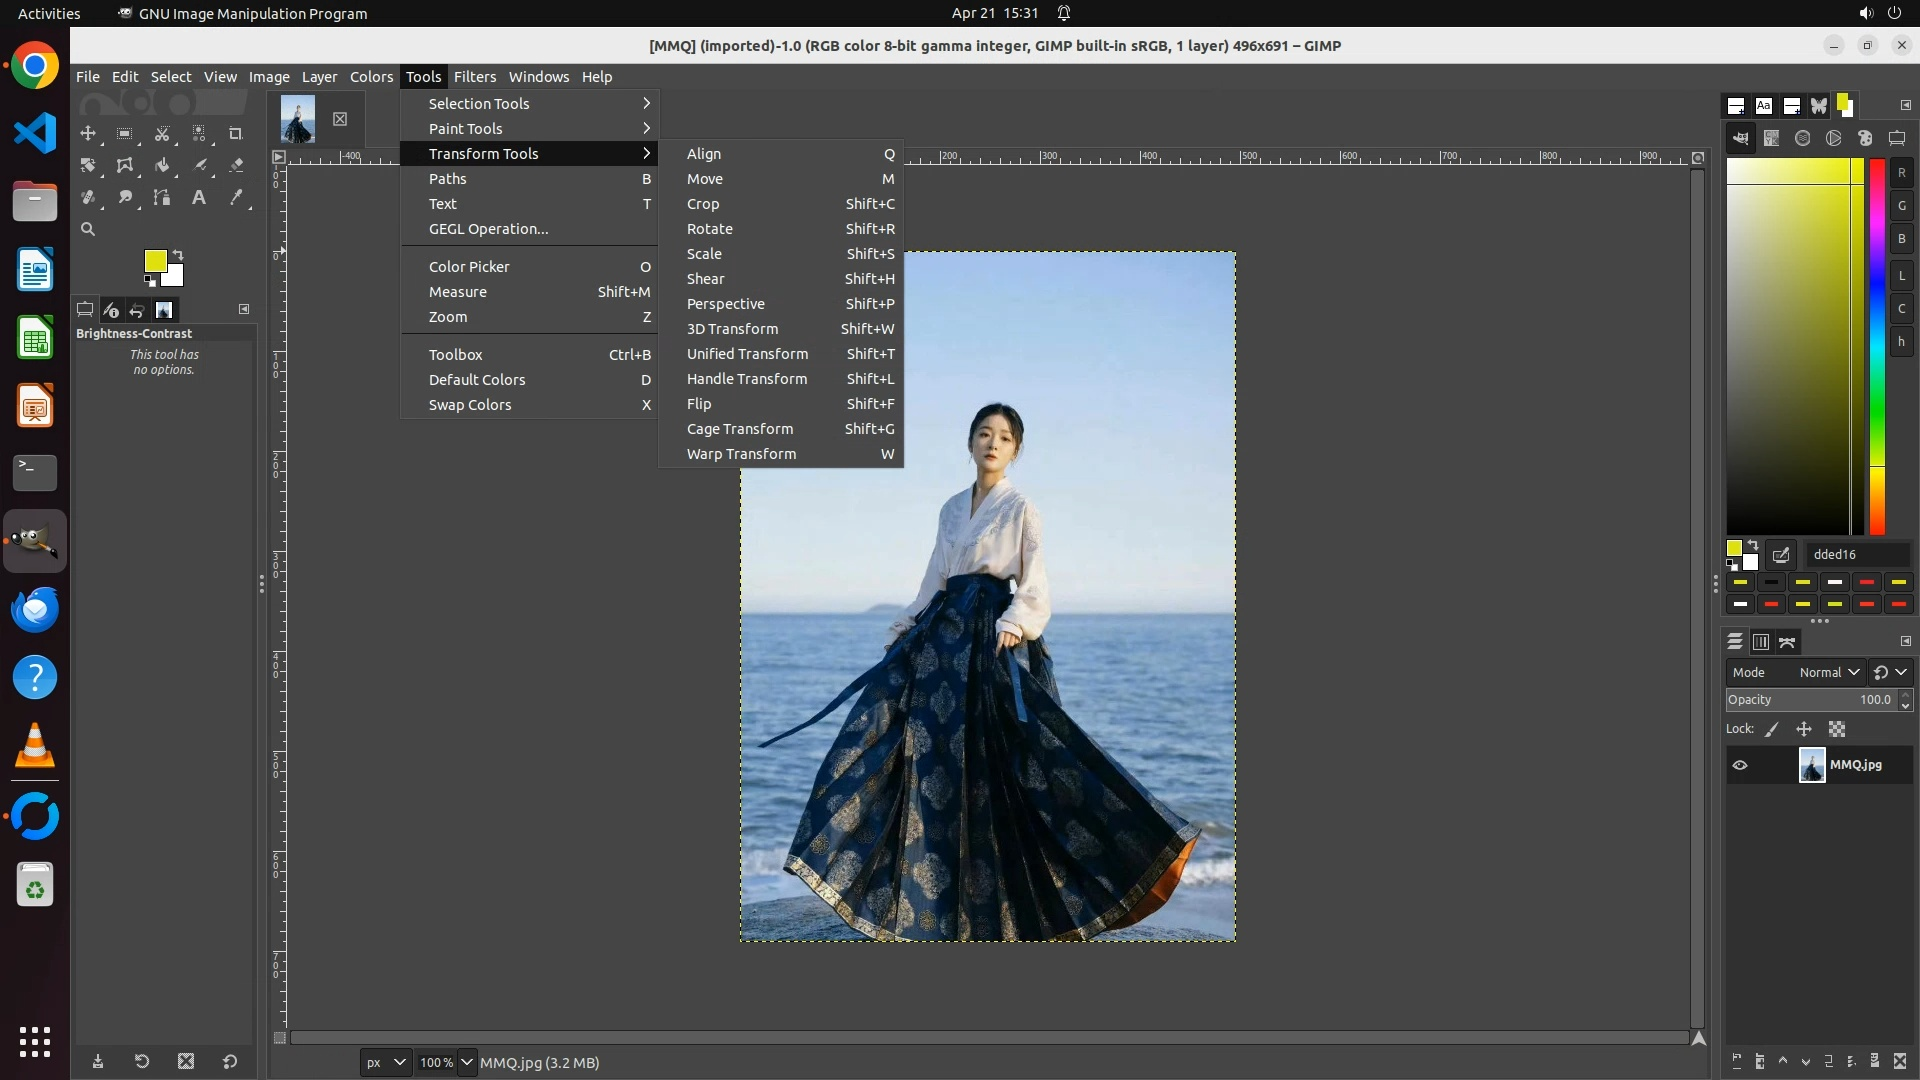1920x1080 pixels.
Task: Toggle lock alpha channel checkerboard icon
Action: click(x=1837, y=729)
